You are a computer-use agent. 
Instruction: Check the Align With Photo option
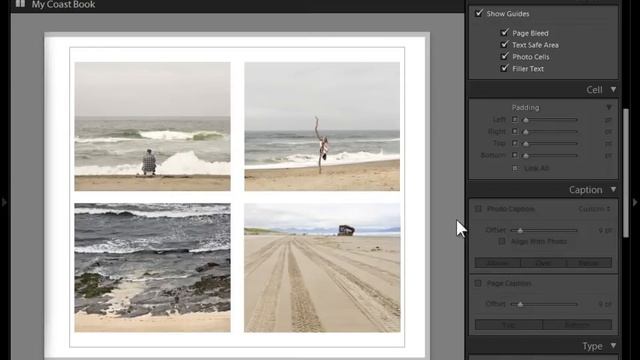pos(502,241)
